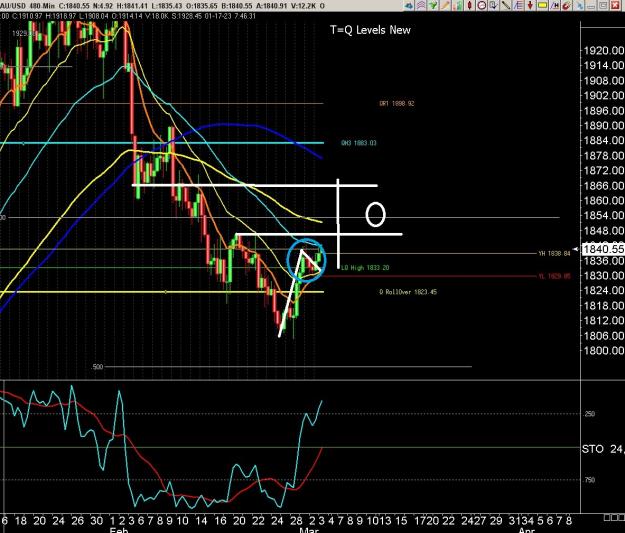Click the '.250' label in stochastic pane
The image size is (625, 533).
click(x=590, y=414)
